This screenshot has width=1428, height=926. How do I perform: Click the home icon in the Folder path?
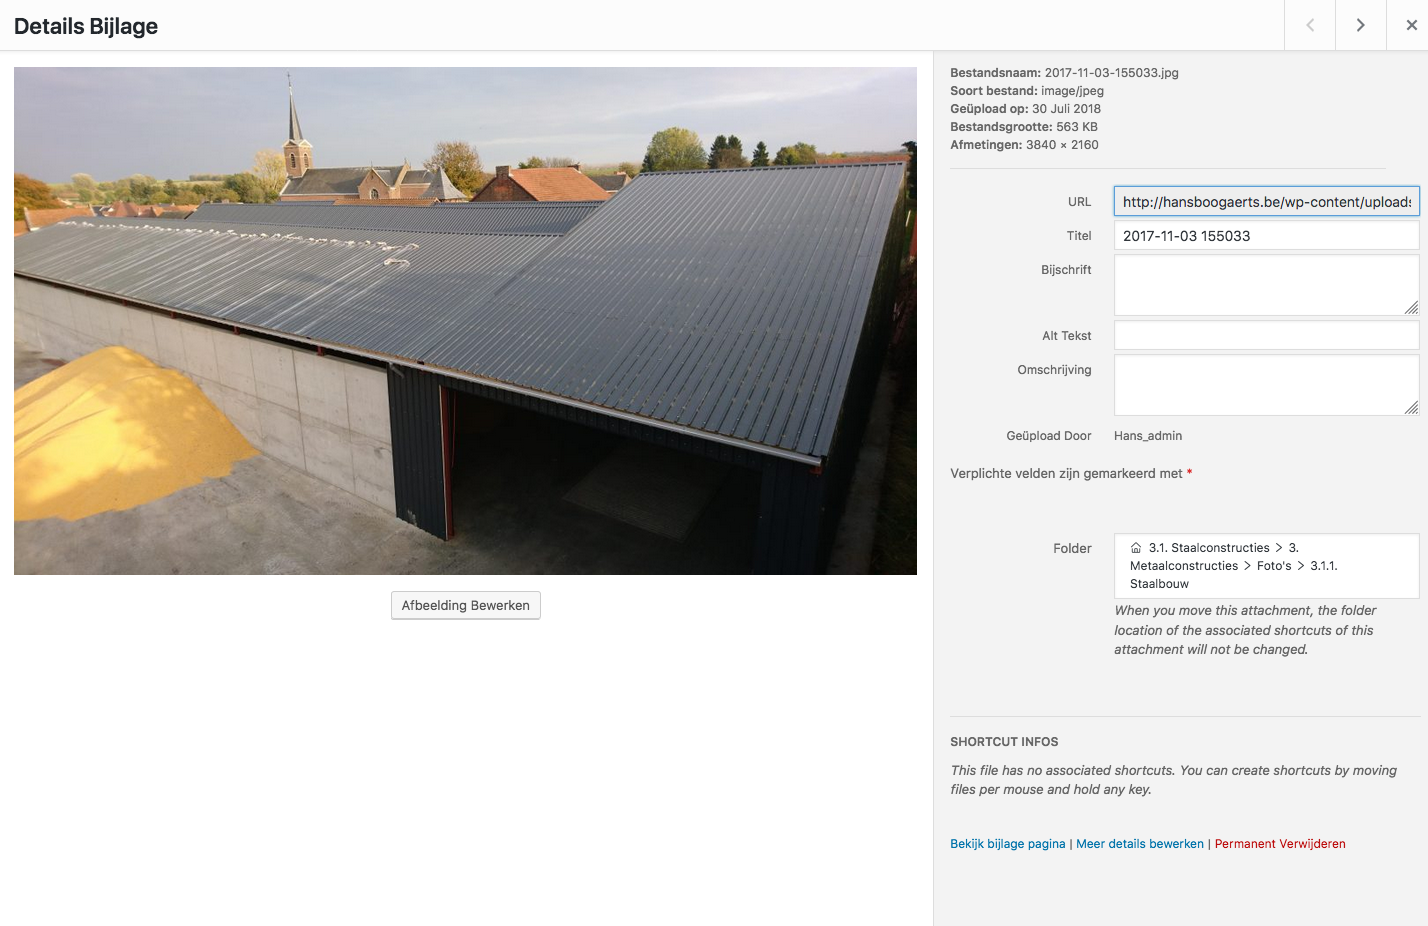[x=1136, y=548]
